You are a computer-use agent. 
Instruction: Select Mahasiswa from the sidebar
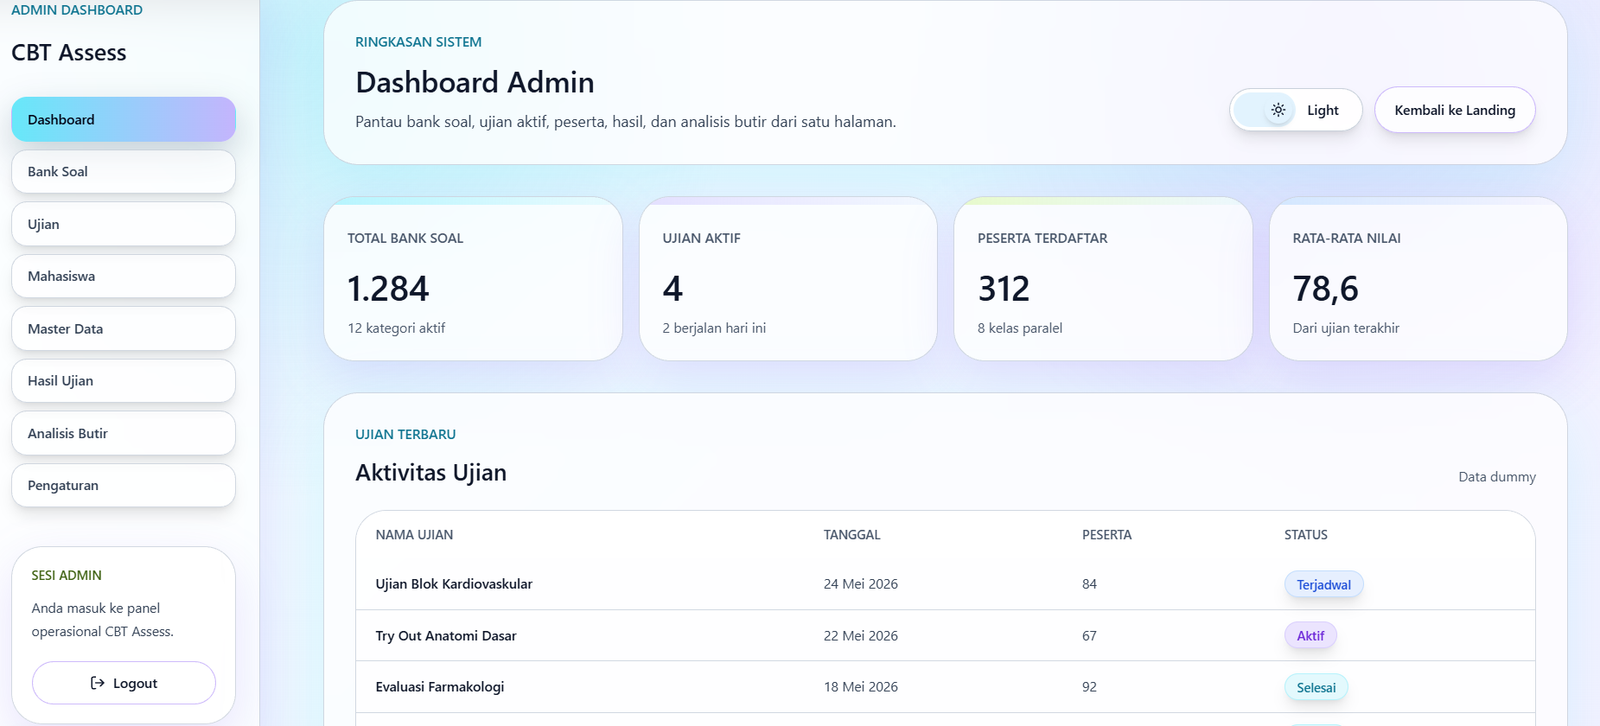(123, 276)
